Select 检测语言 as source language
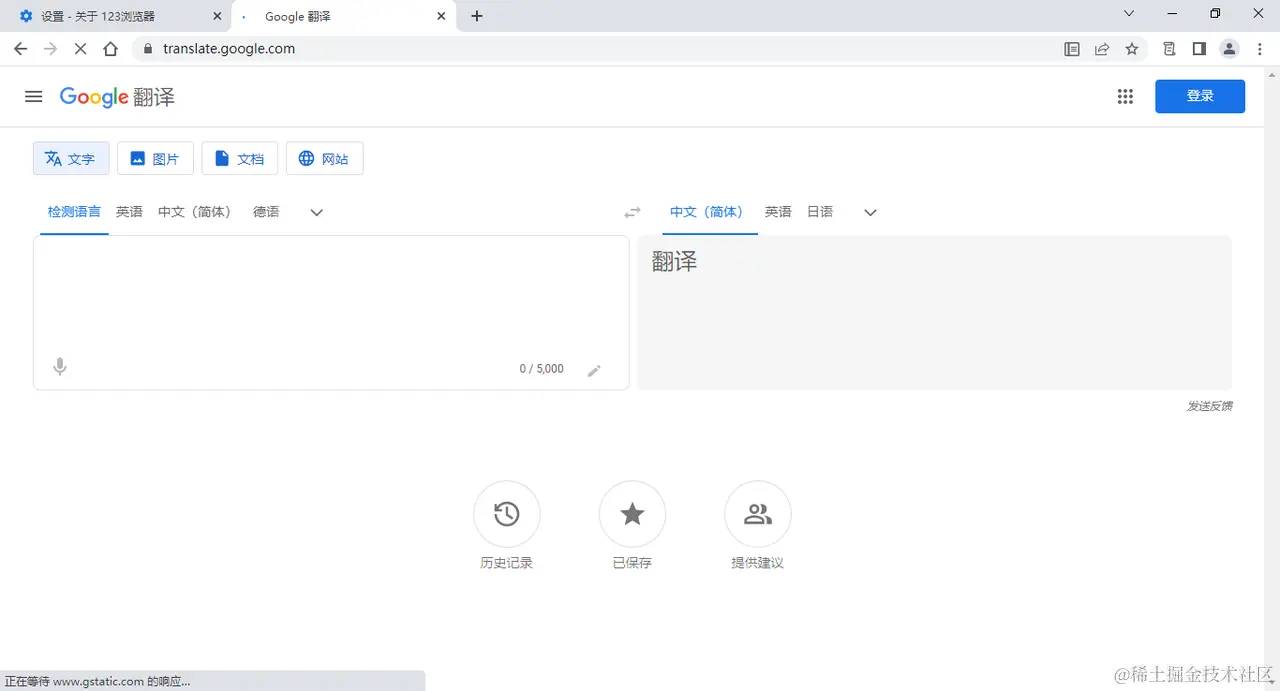The image size is (1280, 691). (73, 212)
